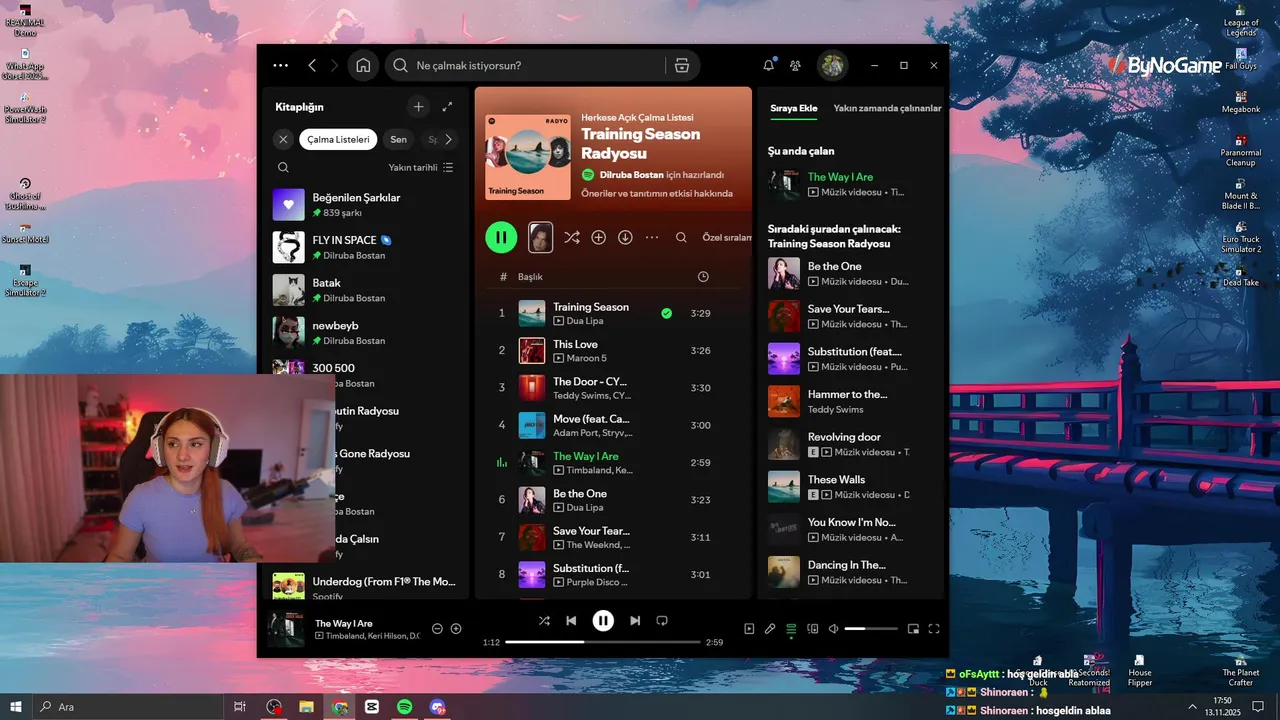Navigate back with the left arrow
Screen dimensions: 1280x720
(x=312, y=65)
